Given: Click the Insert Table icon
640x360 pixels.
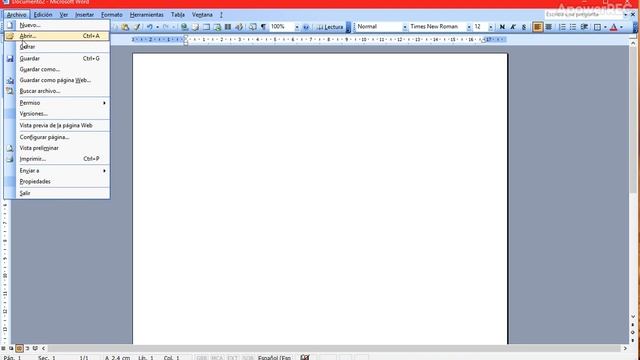Looking at the screenshot, I should (207, 27).
